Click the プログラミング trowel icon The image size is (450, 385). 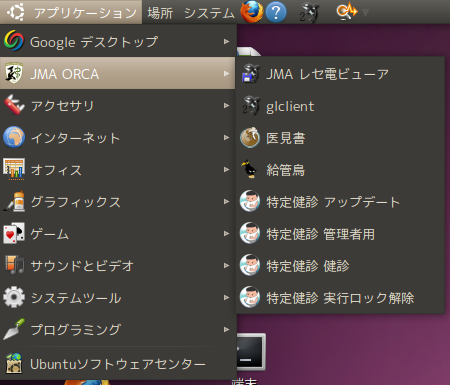[x=14, y=329]
